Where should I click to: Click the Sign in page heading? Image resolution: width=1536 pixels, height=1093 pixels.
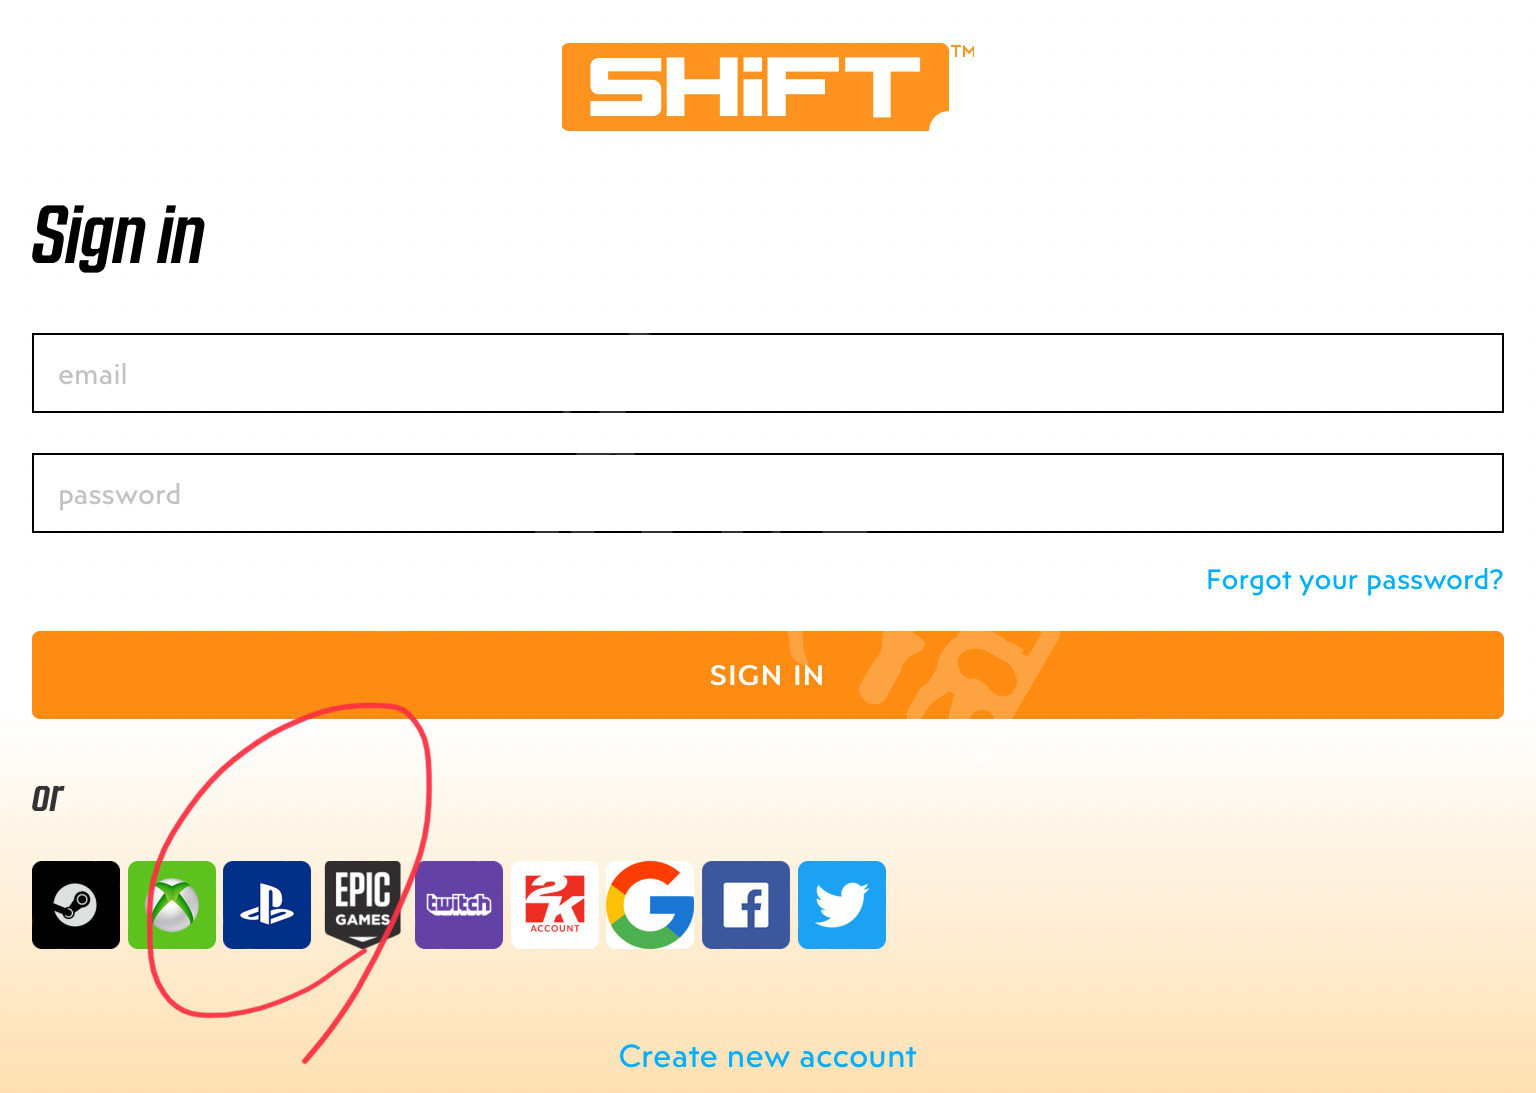click(119, 236)
